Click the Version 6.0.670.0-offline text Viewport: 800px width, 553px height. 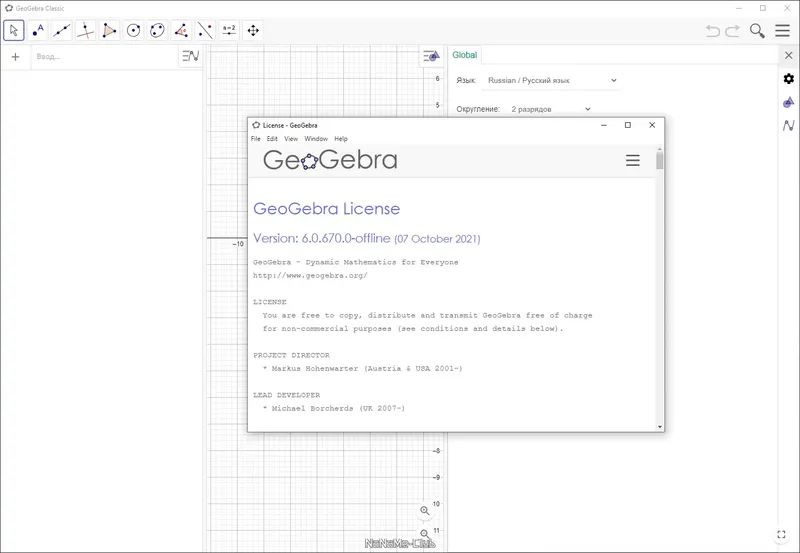click(321, 238)
